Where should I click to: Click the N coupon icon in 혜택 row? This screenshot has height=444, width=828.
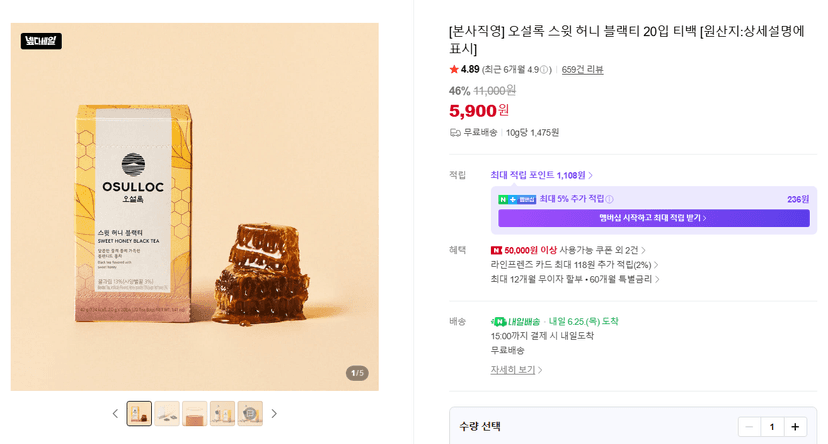tap(496, 250)
